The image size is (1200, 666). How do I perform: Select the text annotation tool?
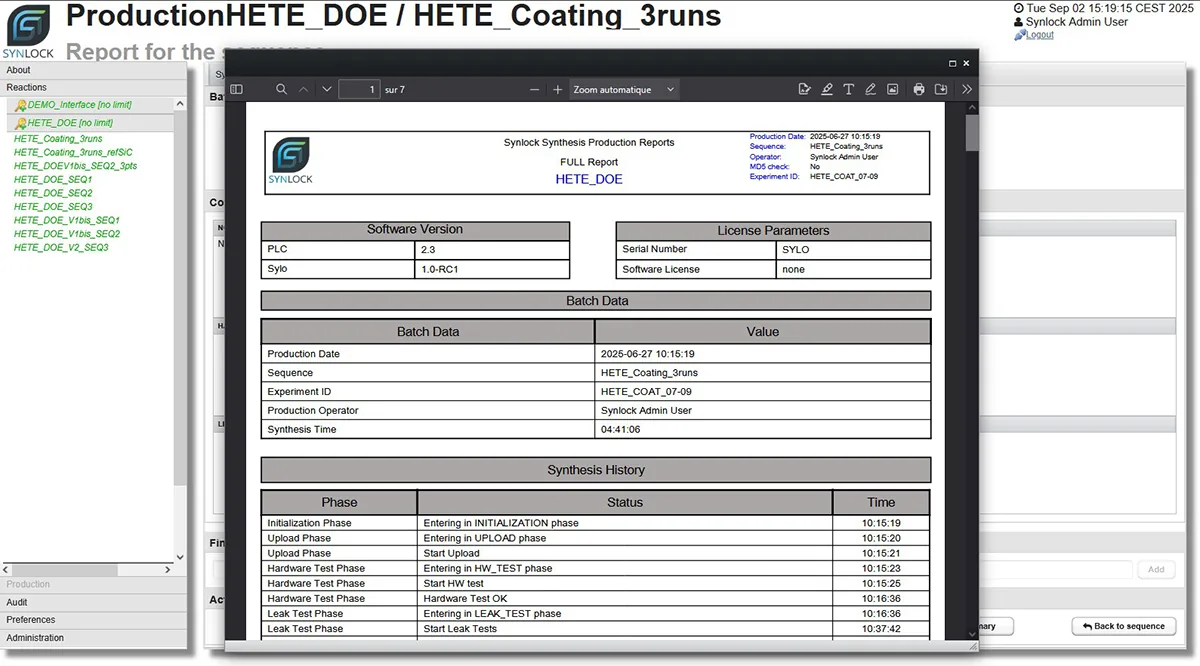(x=848, y=89)
